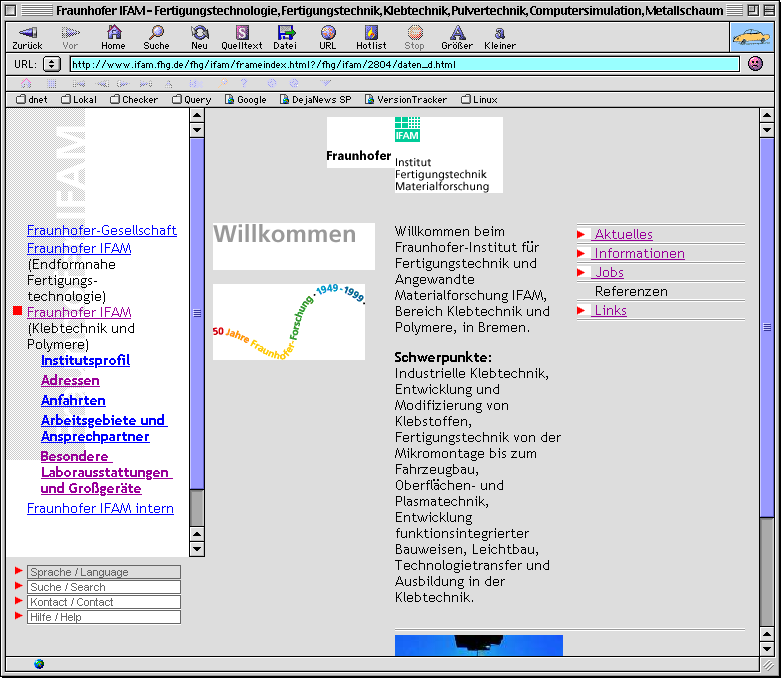Click the red arrow beside Aktuelles

pos(581,234)
